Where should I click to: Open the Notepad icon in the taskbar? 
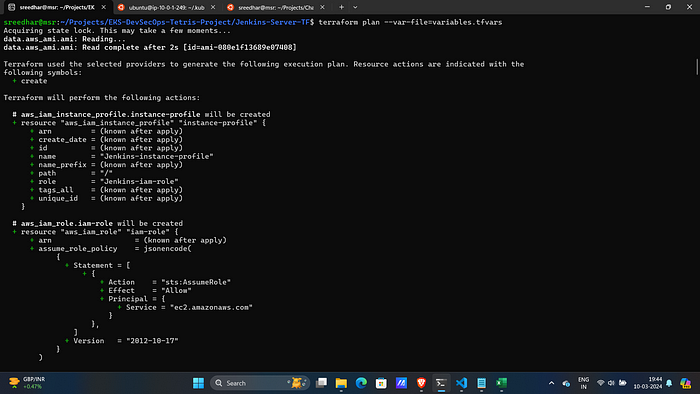[x=481, y=383]
